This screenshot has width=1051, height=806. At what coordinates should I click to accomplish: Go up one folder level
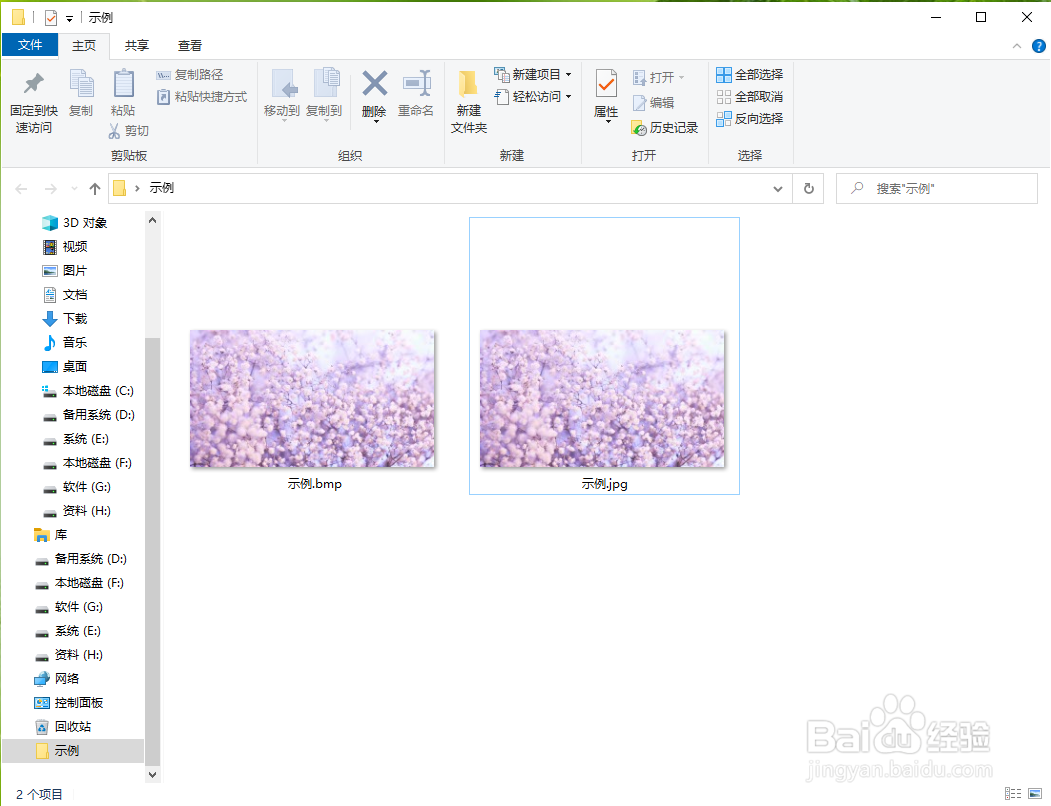click(95, 189)
